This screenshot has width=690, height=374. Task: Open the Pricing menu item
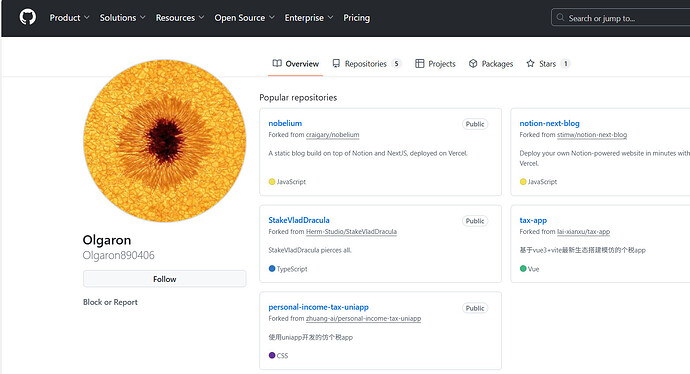[356, 18]
